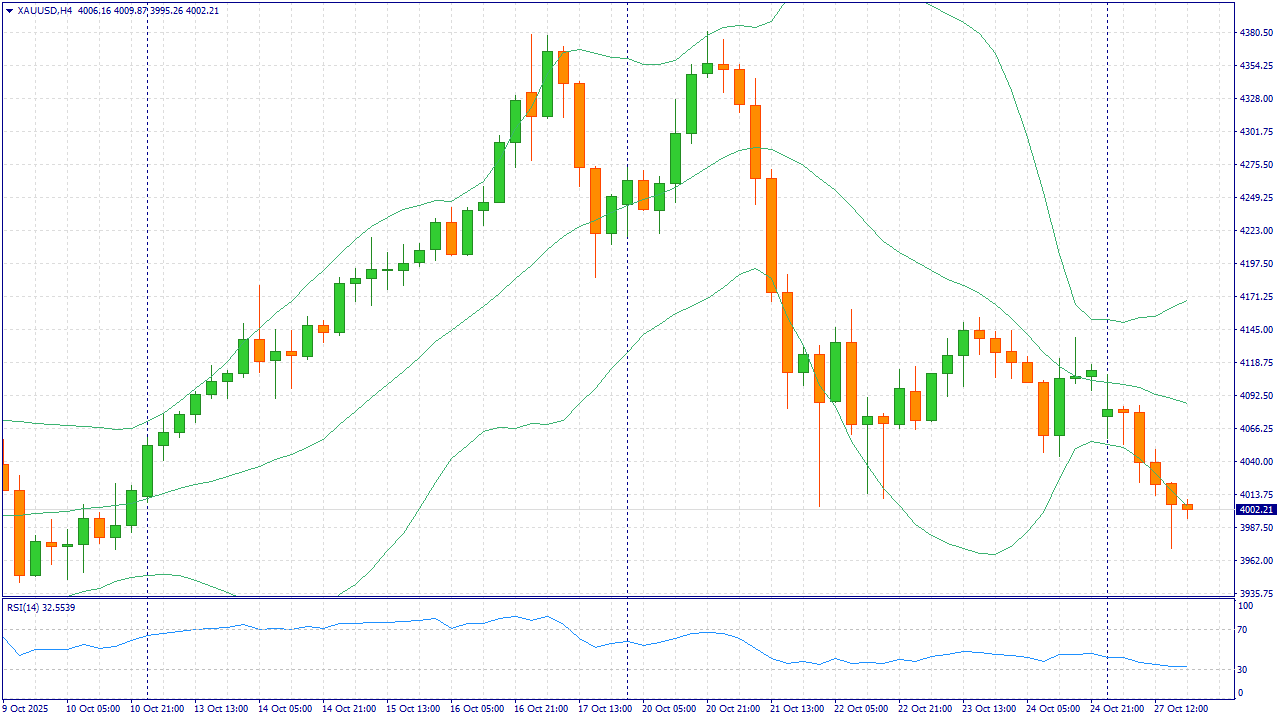1280x720 pixels.
Task: Click the 20 Oct 21:00 time label
Action: (732, 709)
